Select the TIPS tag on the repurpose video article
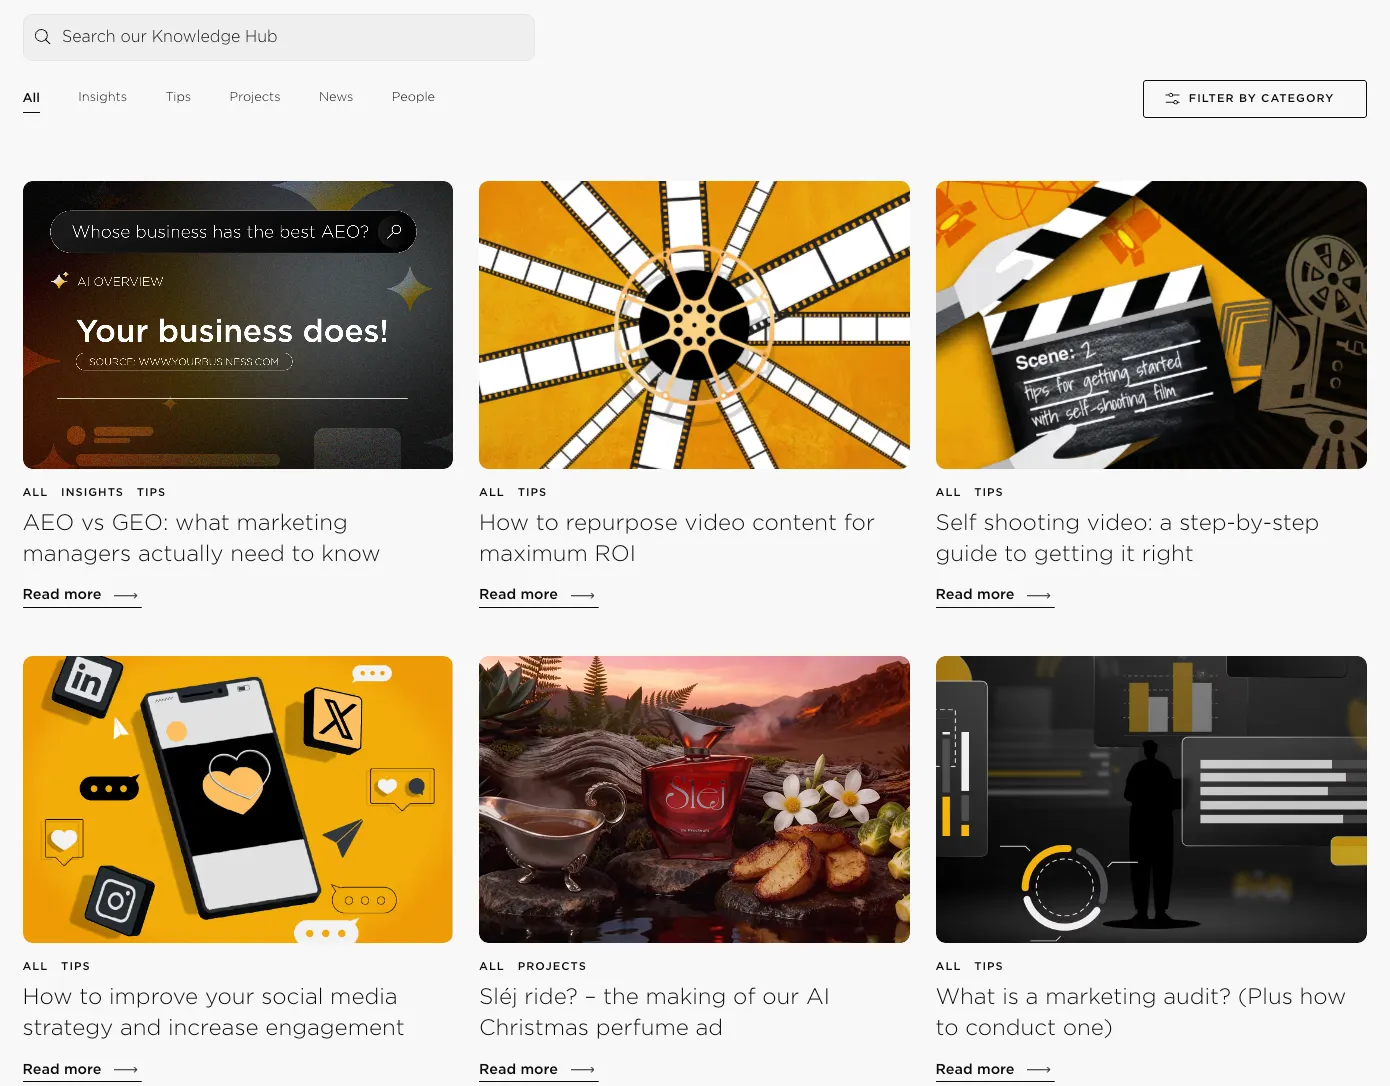The image size is (1390, 1086). click(532, 492)
